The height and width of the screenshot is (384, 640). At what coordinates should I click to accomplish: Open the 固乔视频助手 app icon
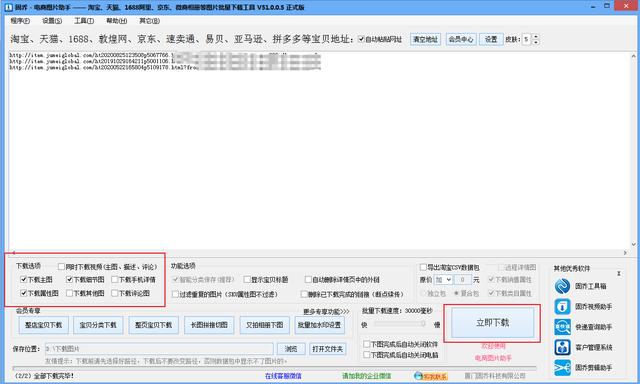point(562,306)
